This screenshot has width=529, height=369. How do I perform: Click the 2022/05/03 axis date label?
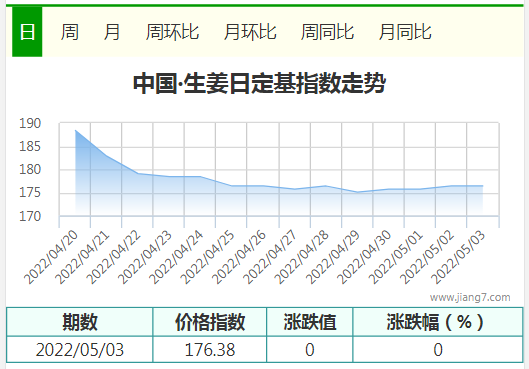(x=458, y=257)
